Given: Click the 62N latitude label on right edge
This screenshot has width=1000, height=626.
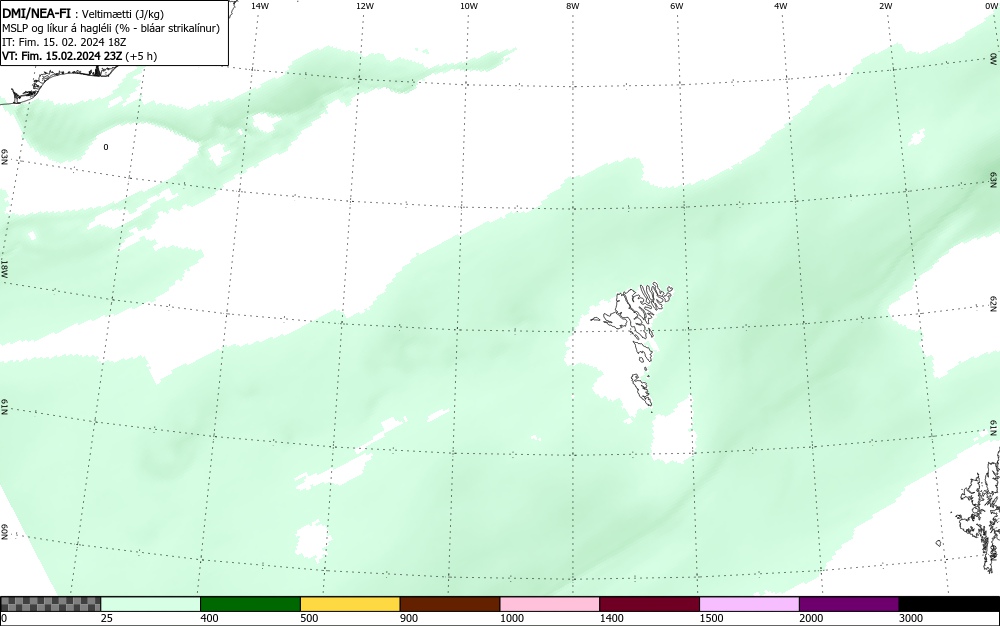Looking at the screenshot, I should pyautogui.click(x=994, y=304).
